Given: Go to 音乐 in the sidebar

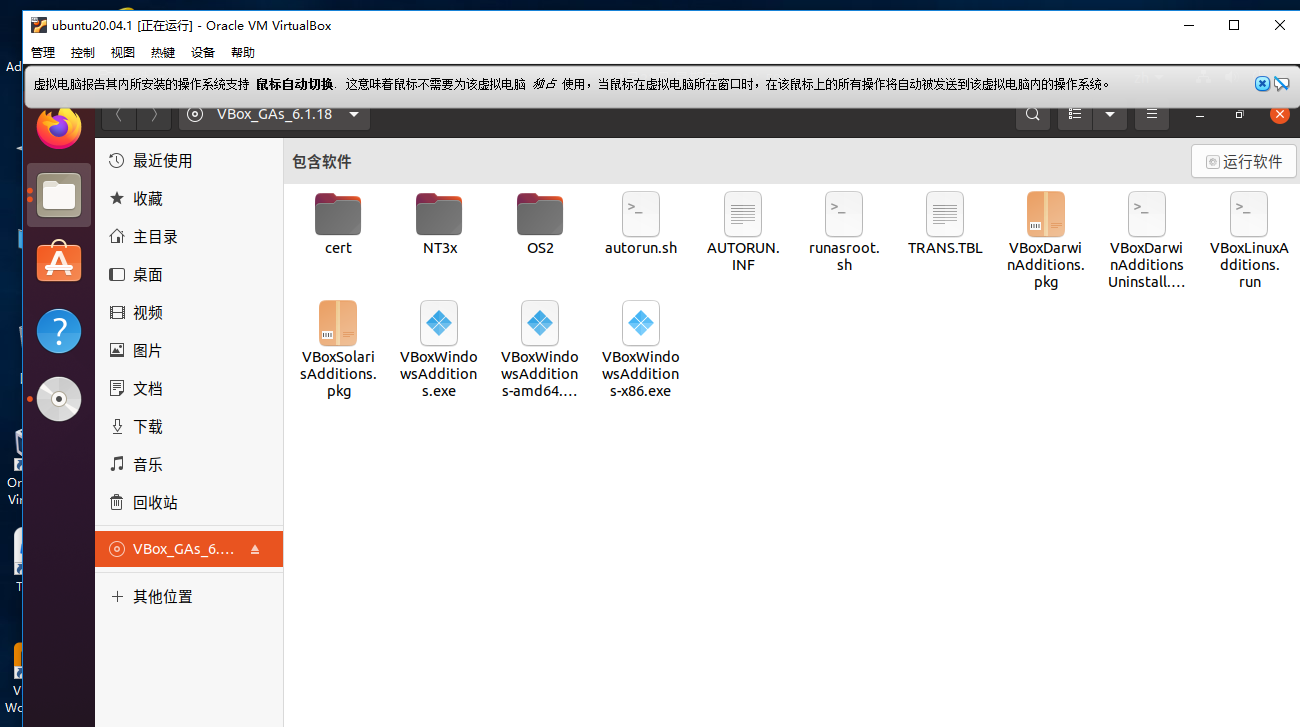Looking at the screenshot, I should point(189,465).
